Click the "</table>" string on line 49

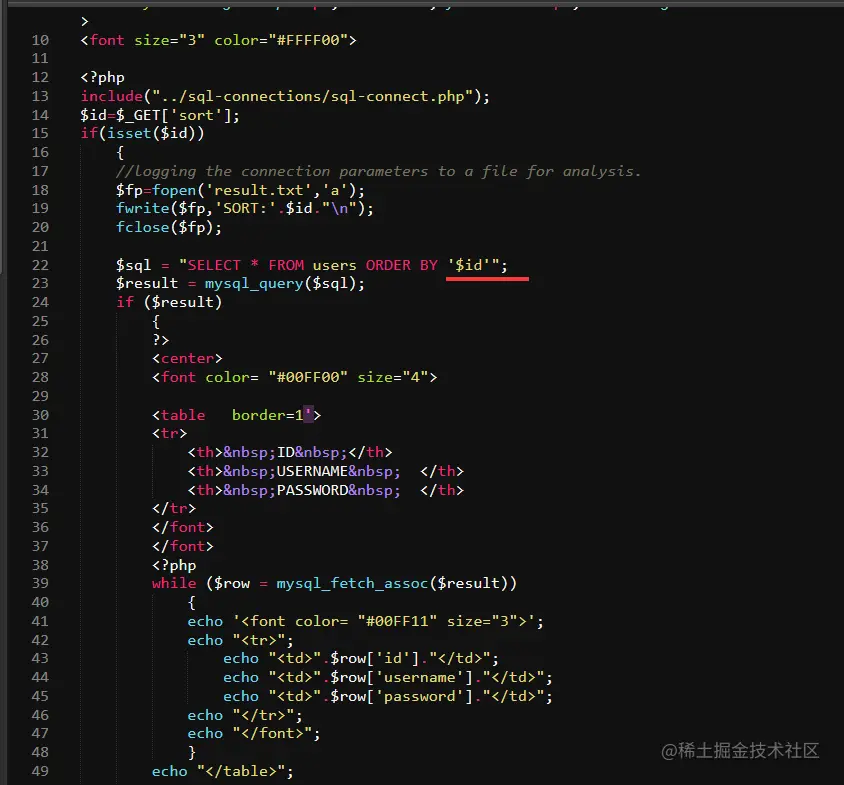[x=241, y=772]
